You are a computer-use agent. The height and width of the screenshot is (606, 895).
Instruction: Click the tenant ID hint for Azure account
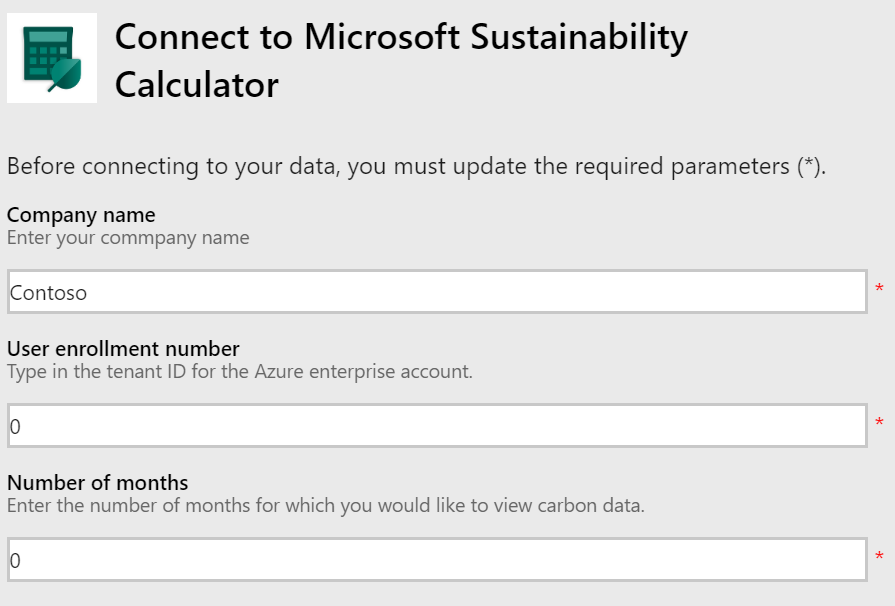[239, 372]
